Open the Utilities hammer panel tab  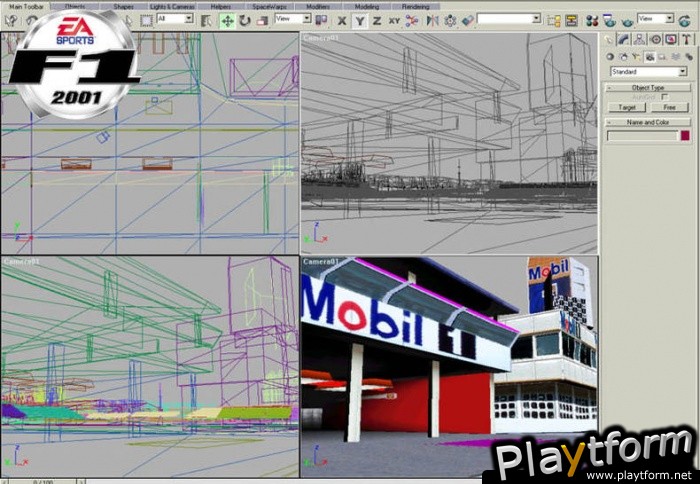(x=686, y=39)
